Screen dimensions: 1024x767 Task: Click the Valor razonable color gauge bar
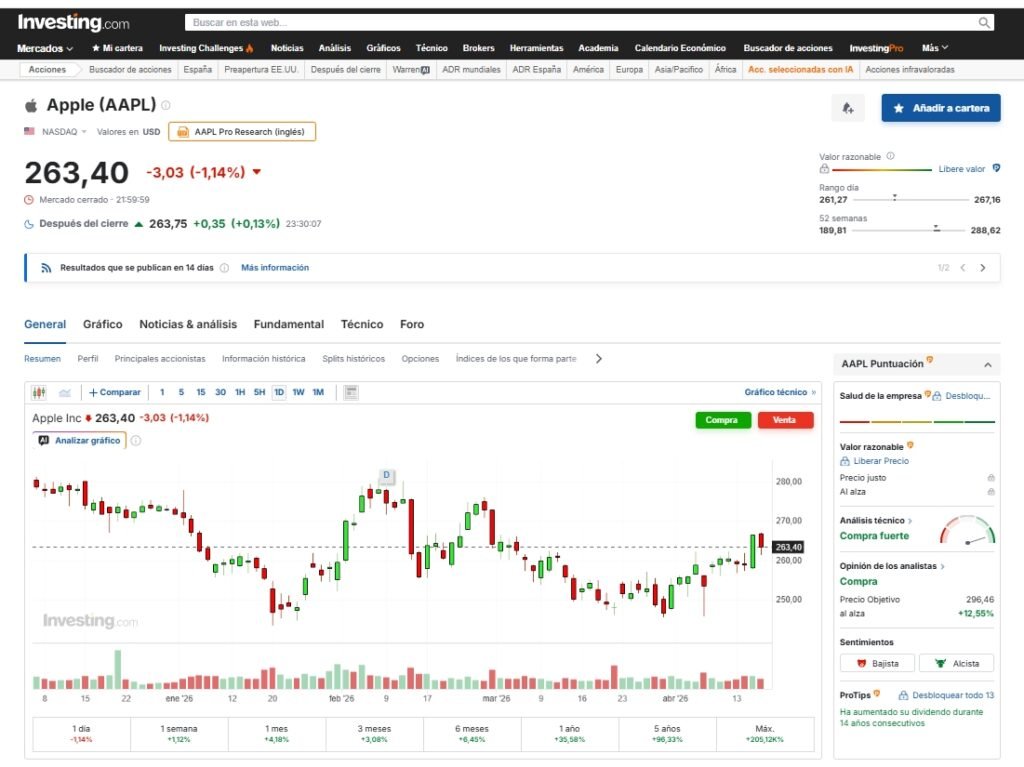point(882,170)
